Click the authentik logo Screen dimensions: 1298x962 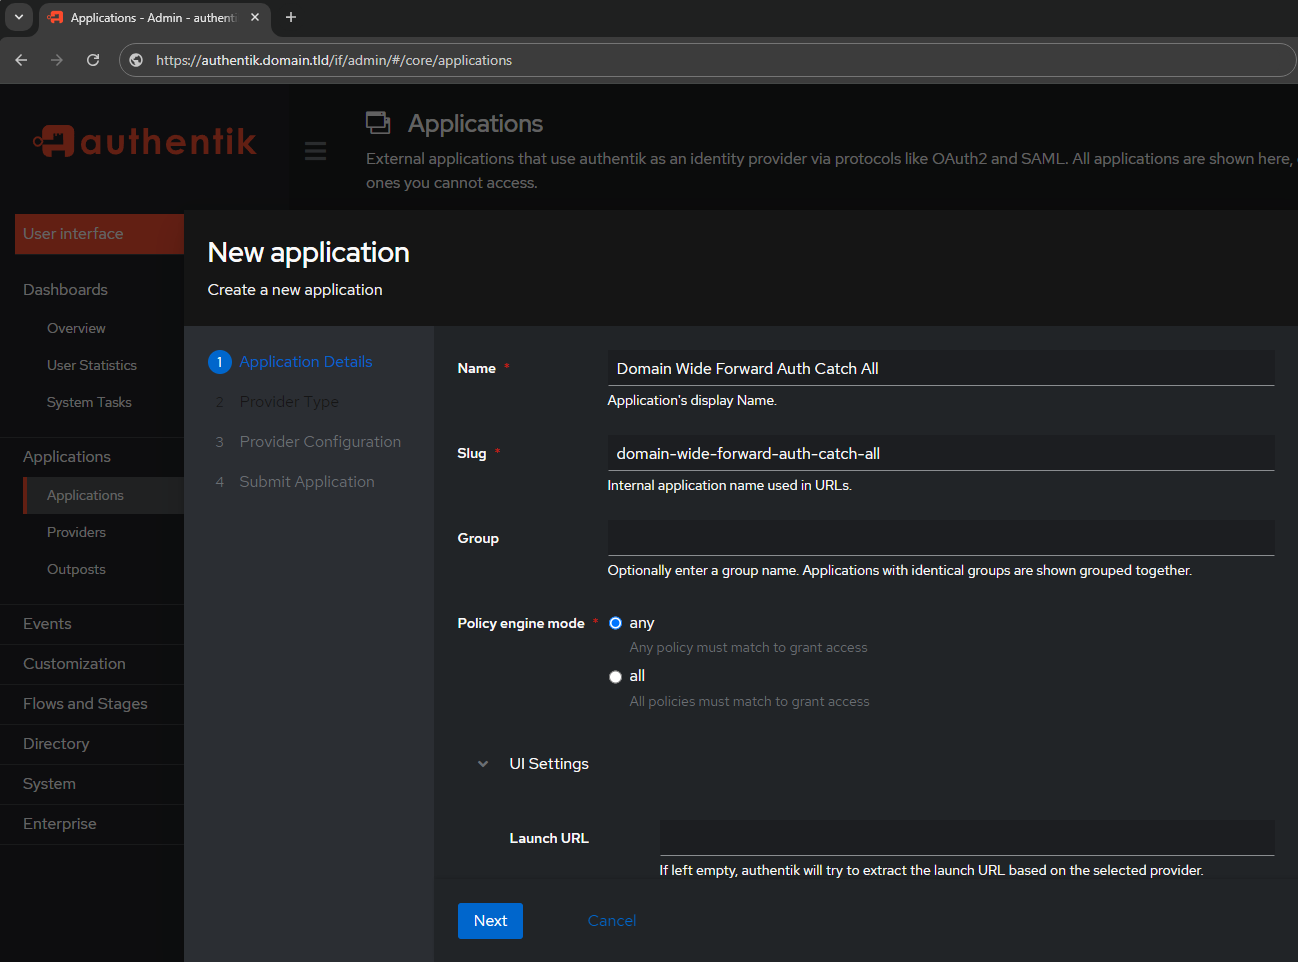145,141
